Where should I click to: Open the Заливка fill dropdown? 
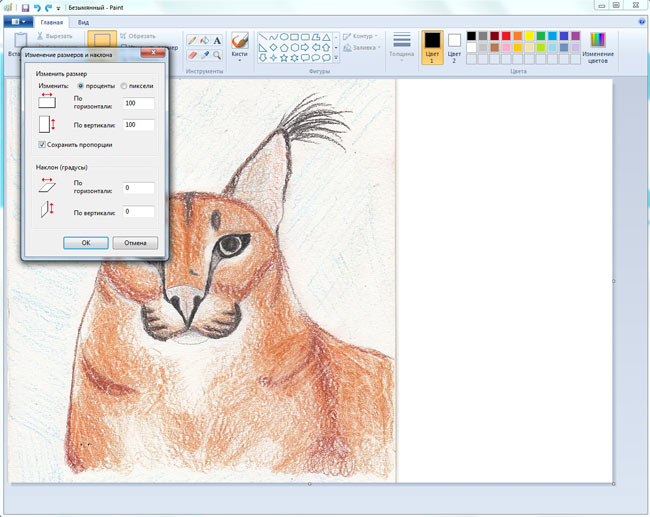pyautogui.click(x=361, y=48)
